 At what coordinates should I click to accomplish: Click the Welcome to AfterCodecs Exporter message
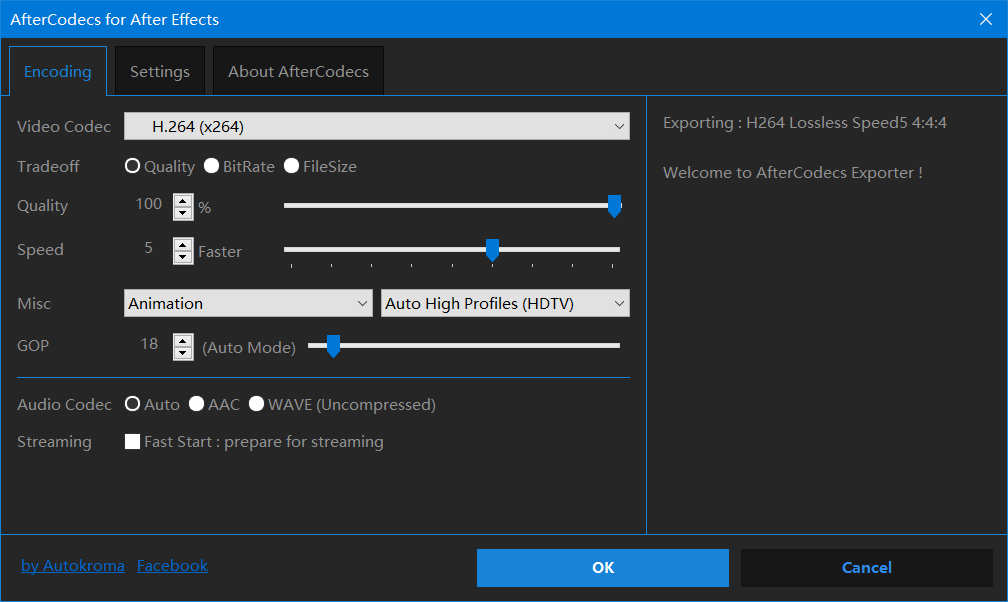[793, 173]
